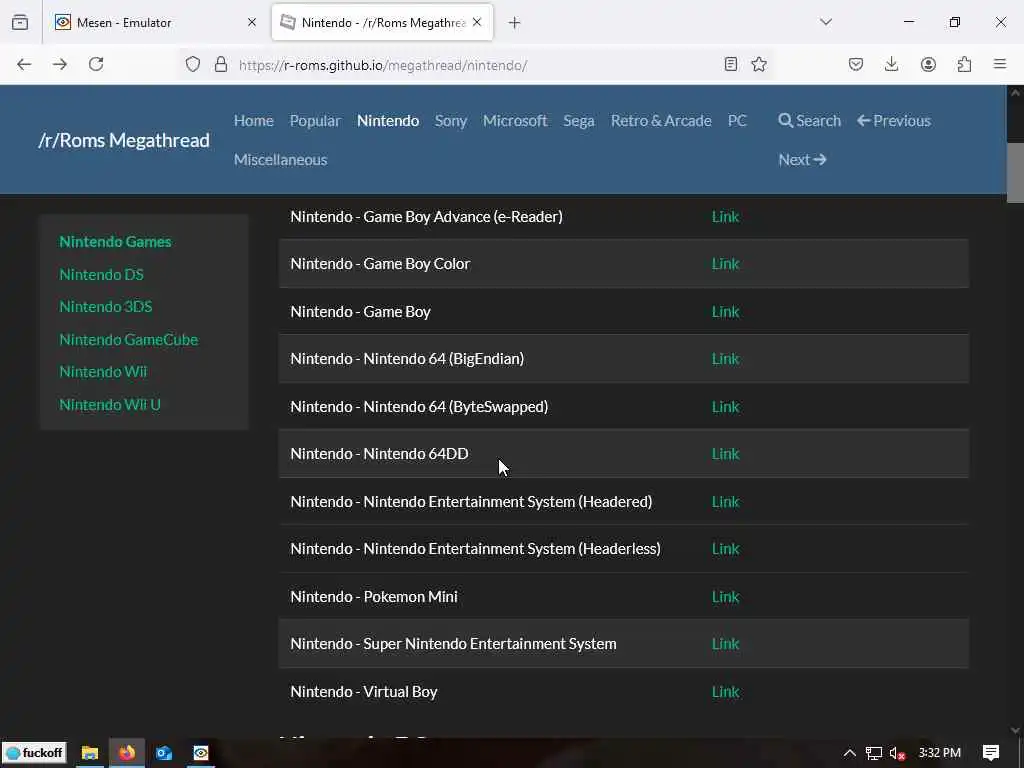
Task: Open the Firefox account icon
Action: pyautogui.click(x=928, y=64)
